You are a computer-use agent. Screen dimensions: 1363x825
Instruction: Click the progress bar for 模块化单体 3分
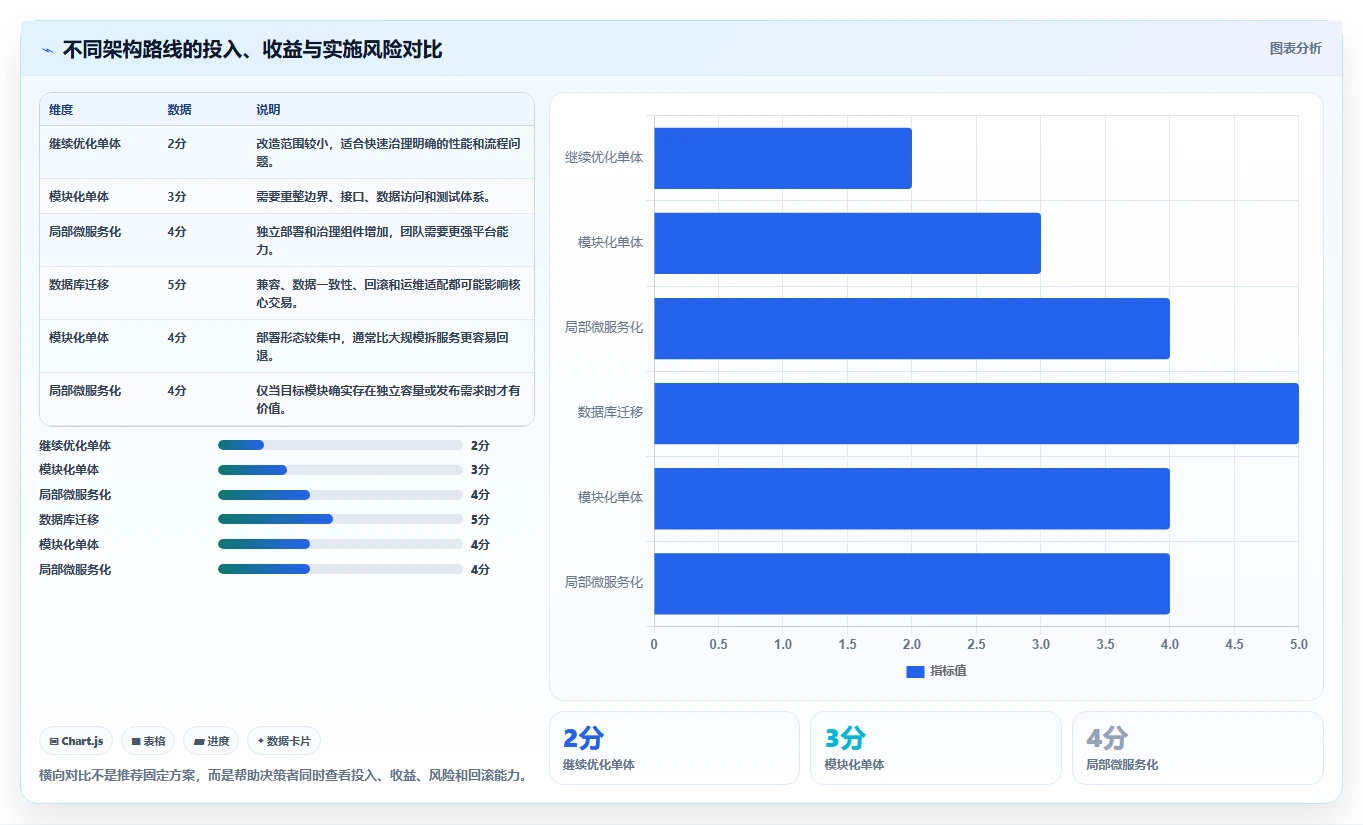pyautogui.click(x=340, y=470)
